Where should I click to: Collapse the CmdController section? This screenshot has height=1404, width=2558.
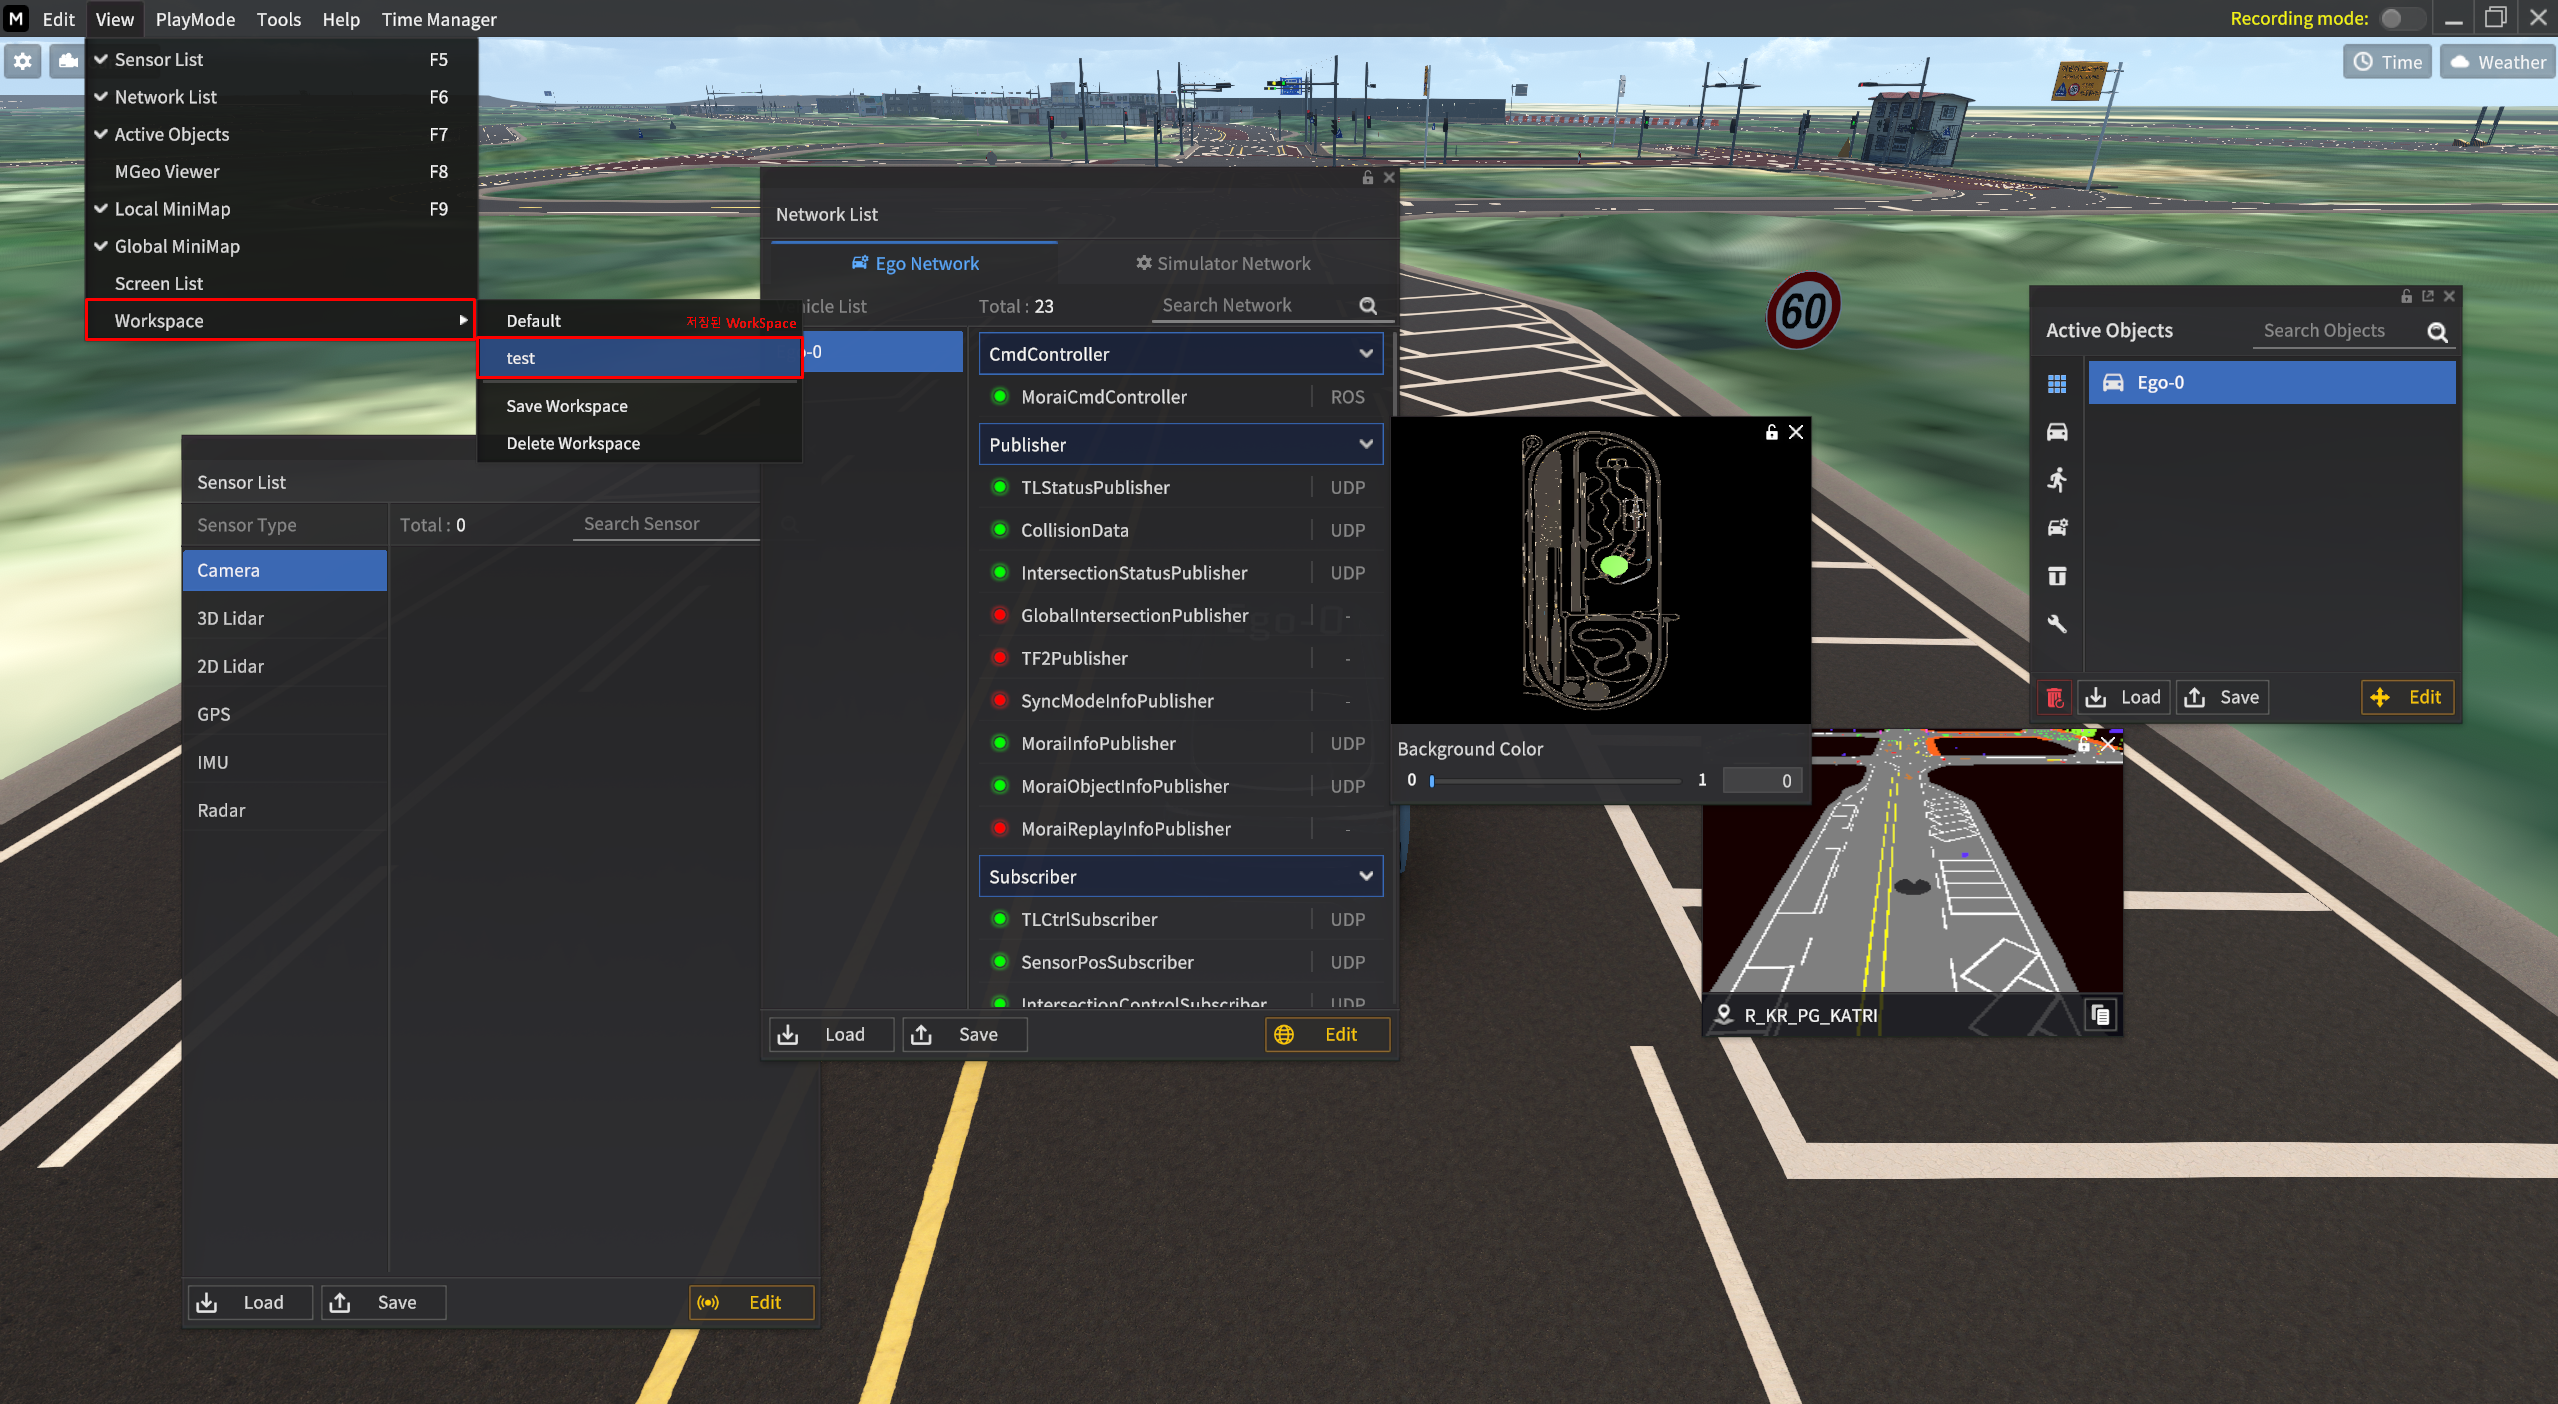click(x=1365, y=354)
